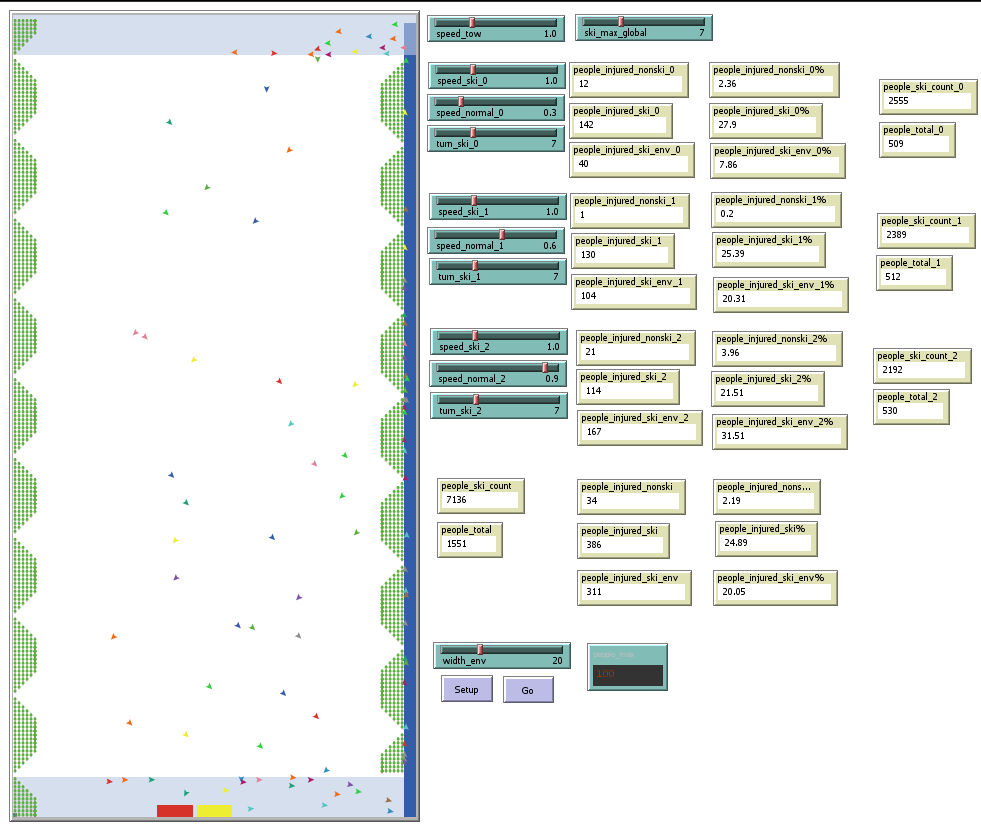Select the people_ski_count_2 monitor
Image resolution: width=981 pixels, height=836 pixels.
tap(921, 365)
